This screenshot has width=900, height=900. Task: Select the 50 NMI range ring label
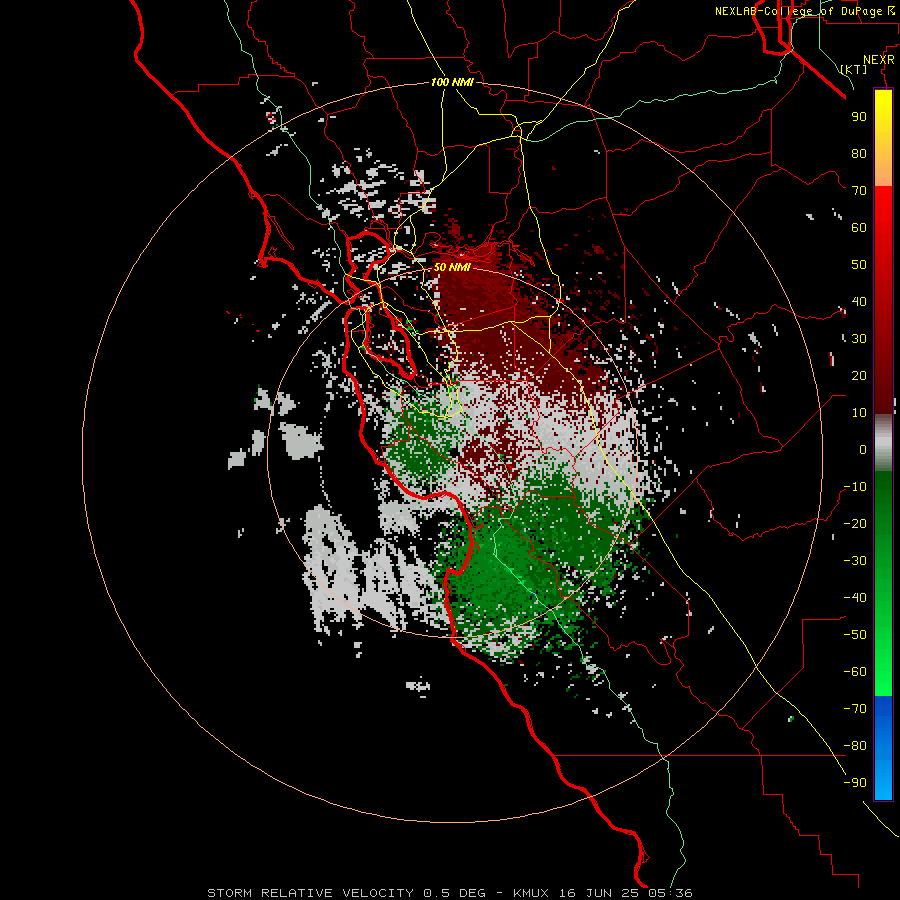click(x=452, y=267)
